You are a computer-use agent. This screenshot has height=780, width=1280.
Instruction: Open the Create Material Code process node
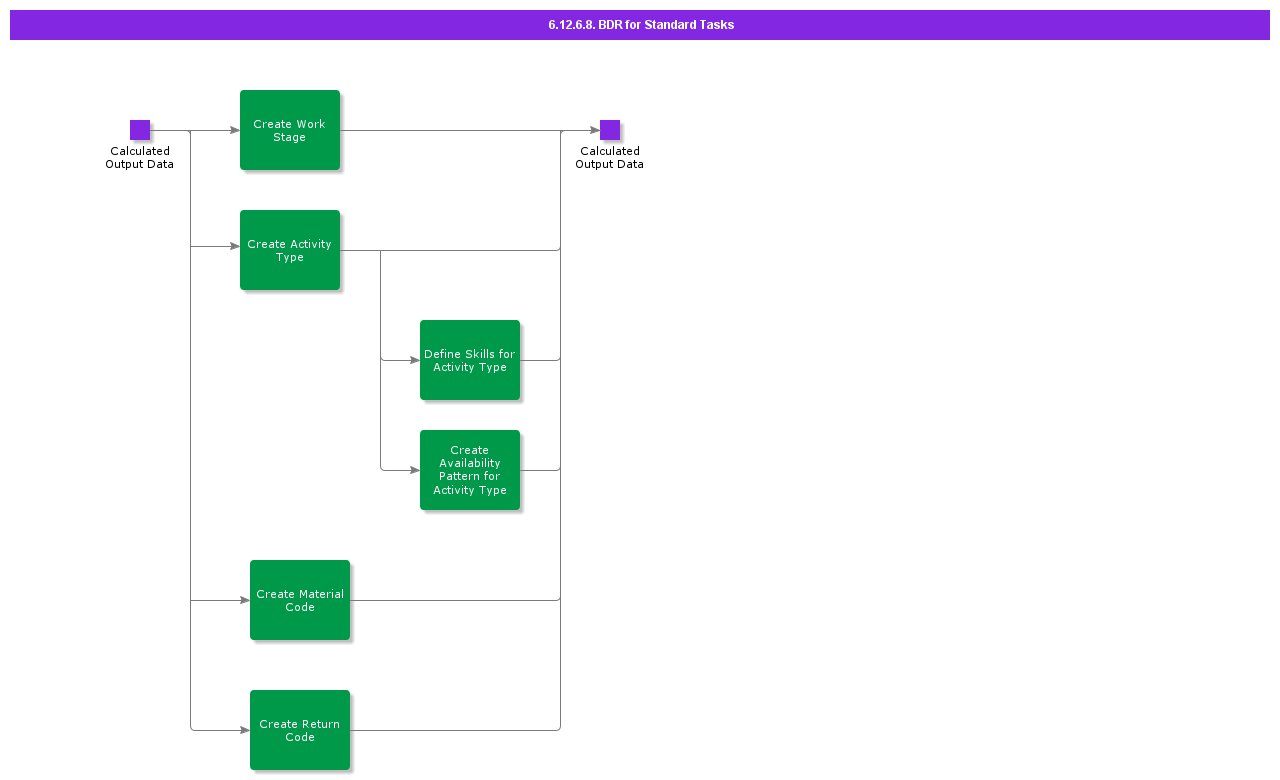click(300, 600)
